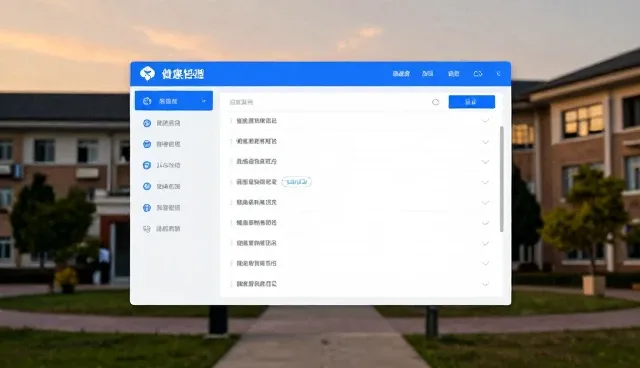
Task: Select the highlighted blue sidebar menu entry
Action: [174, 101]
